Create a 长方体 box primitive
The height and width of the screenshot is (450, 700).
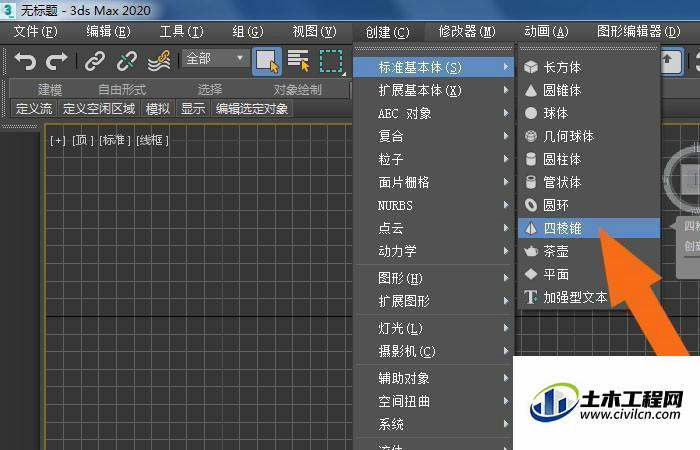pyautogui.click(x=588, y=67)
